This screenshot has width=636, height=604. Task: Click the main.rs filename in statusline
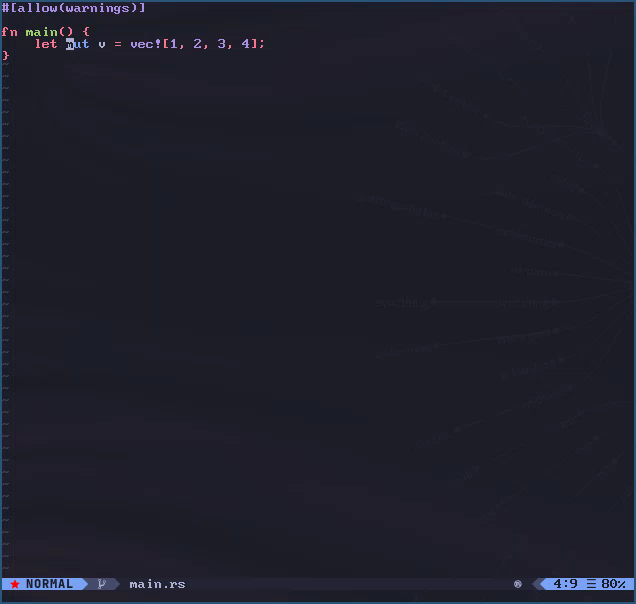point(157,584)
